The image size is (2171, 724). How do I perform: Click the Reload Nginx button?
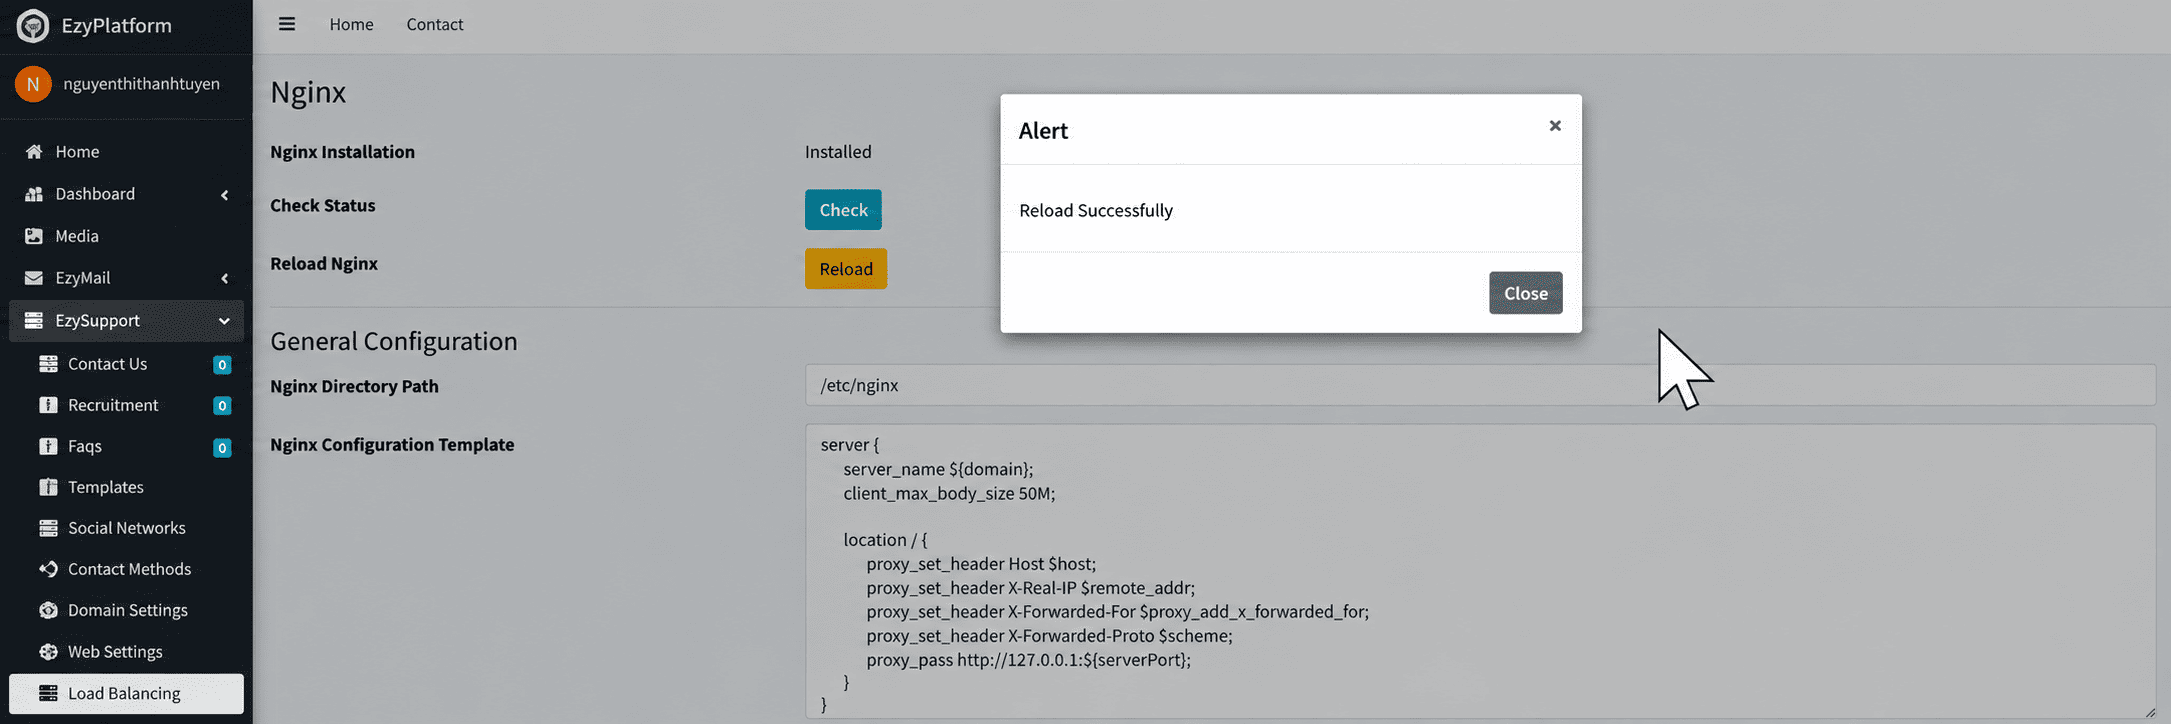point(846,269)
